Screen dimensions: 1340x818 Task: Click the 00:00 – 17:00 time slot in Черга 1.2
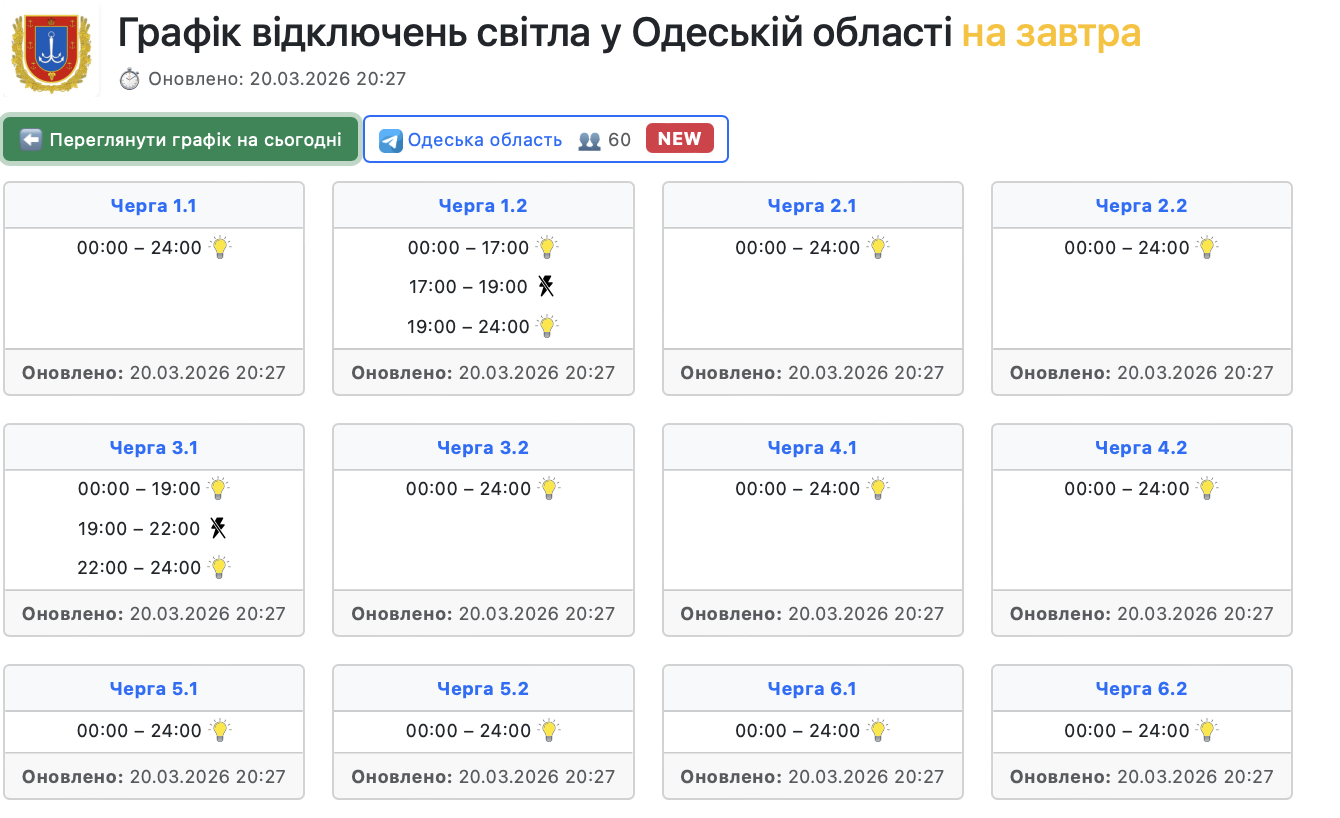pyautogui.click(x=468, y=247)
